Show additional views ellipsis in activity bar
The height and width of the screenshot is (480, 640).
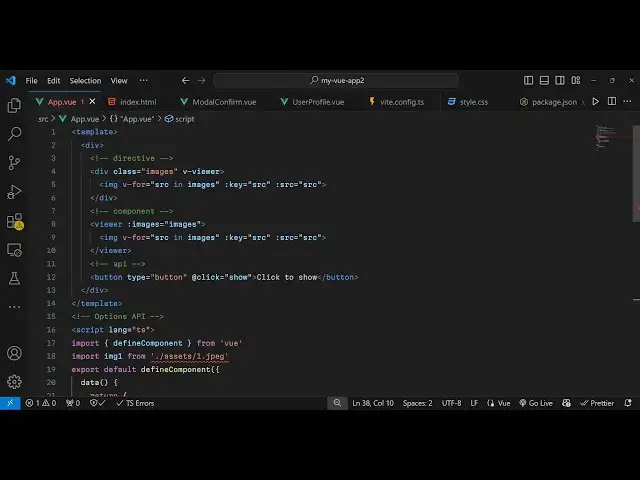[x=14, y=307]
